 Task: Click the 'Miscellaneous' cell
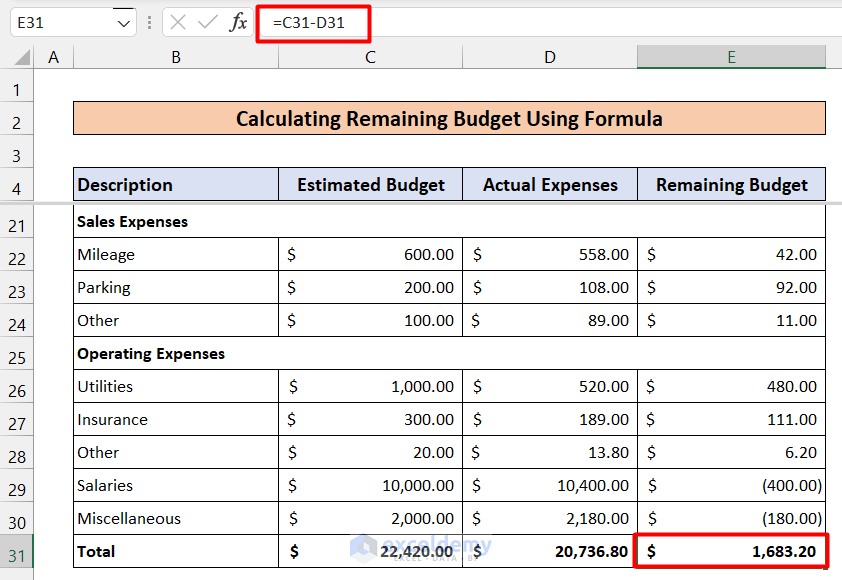point(176,518)
